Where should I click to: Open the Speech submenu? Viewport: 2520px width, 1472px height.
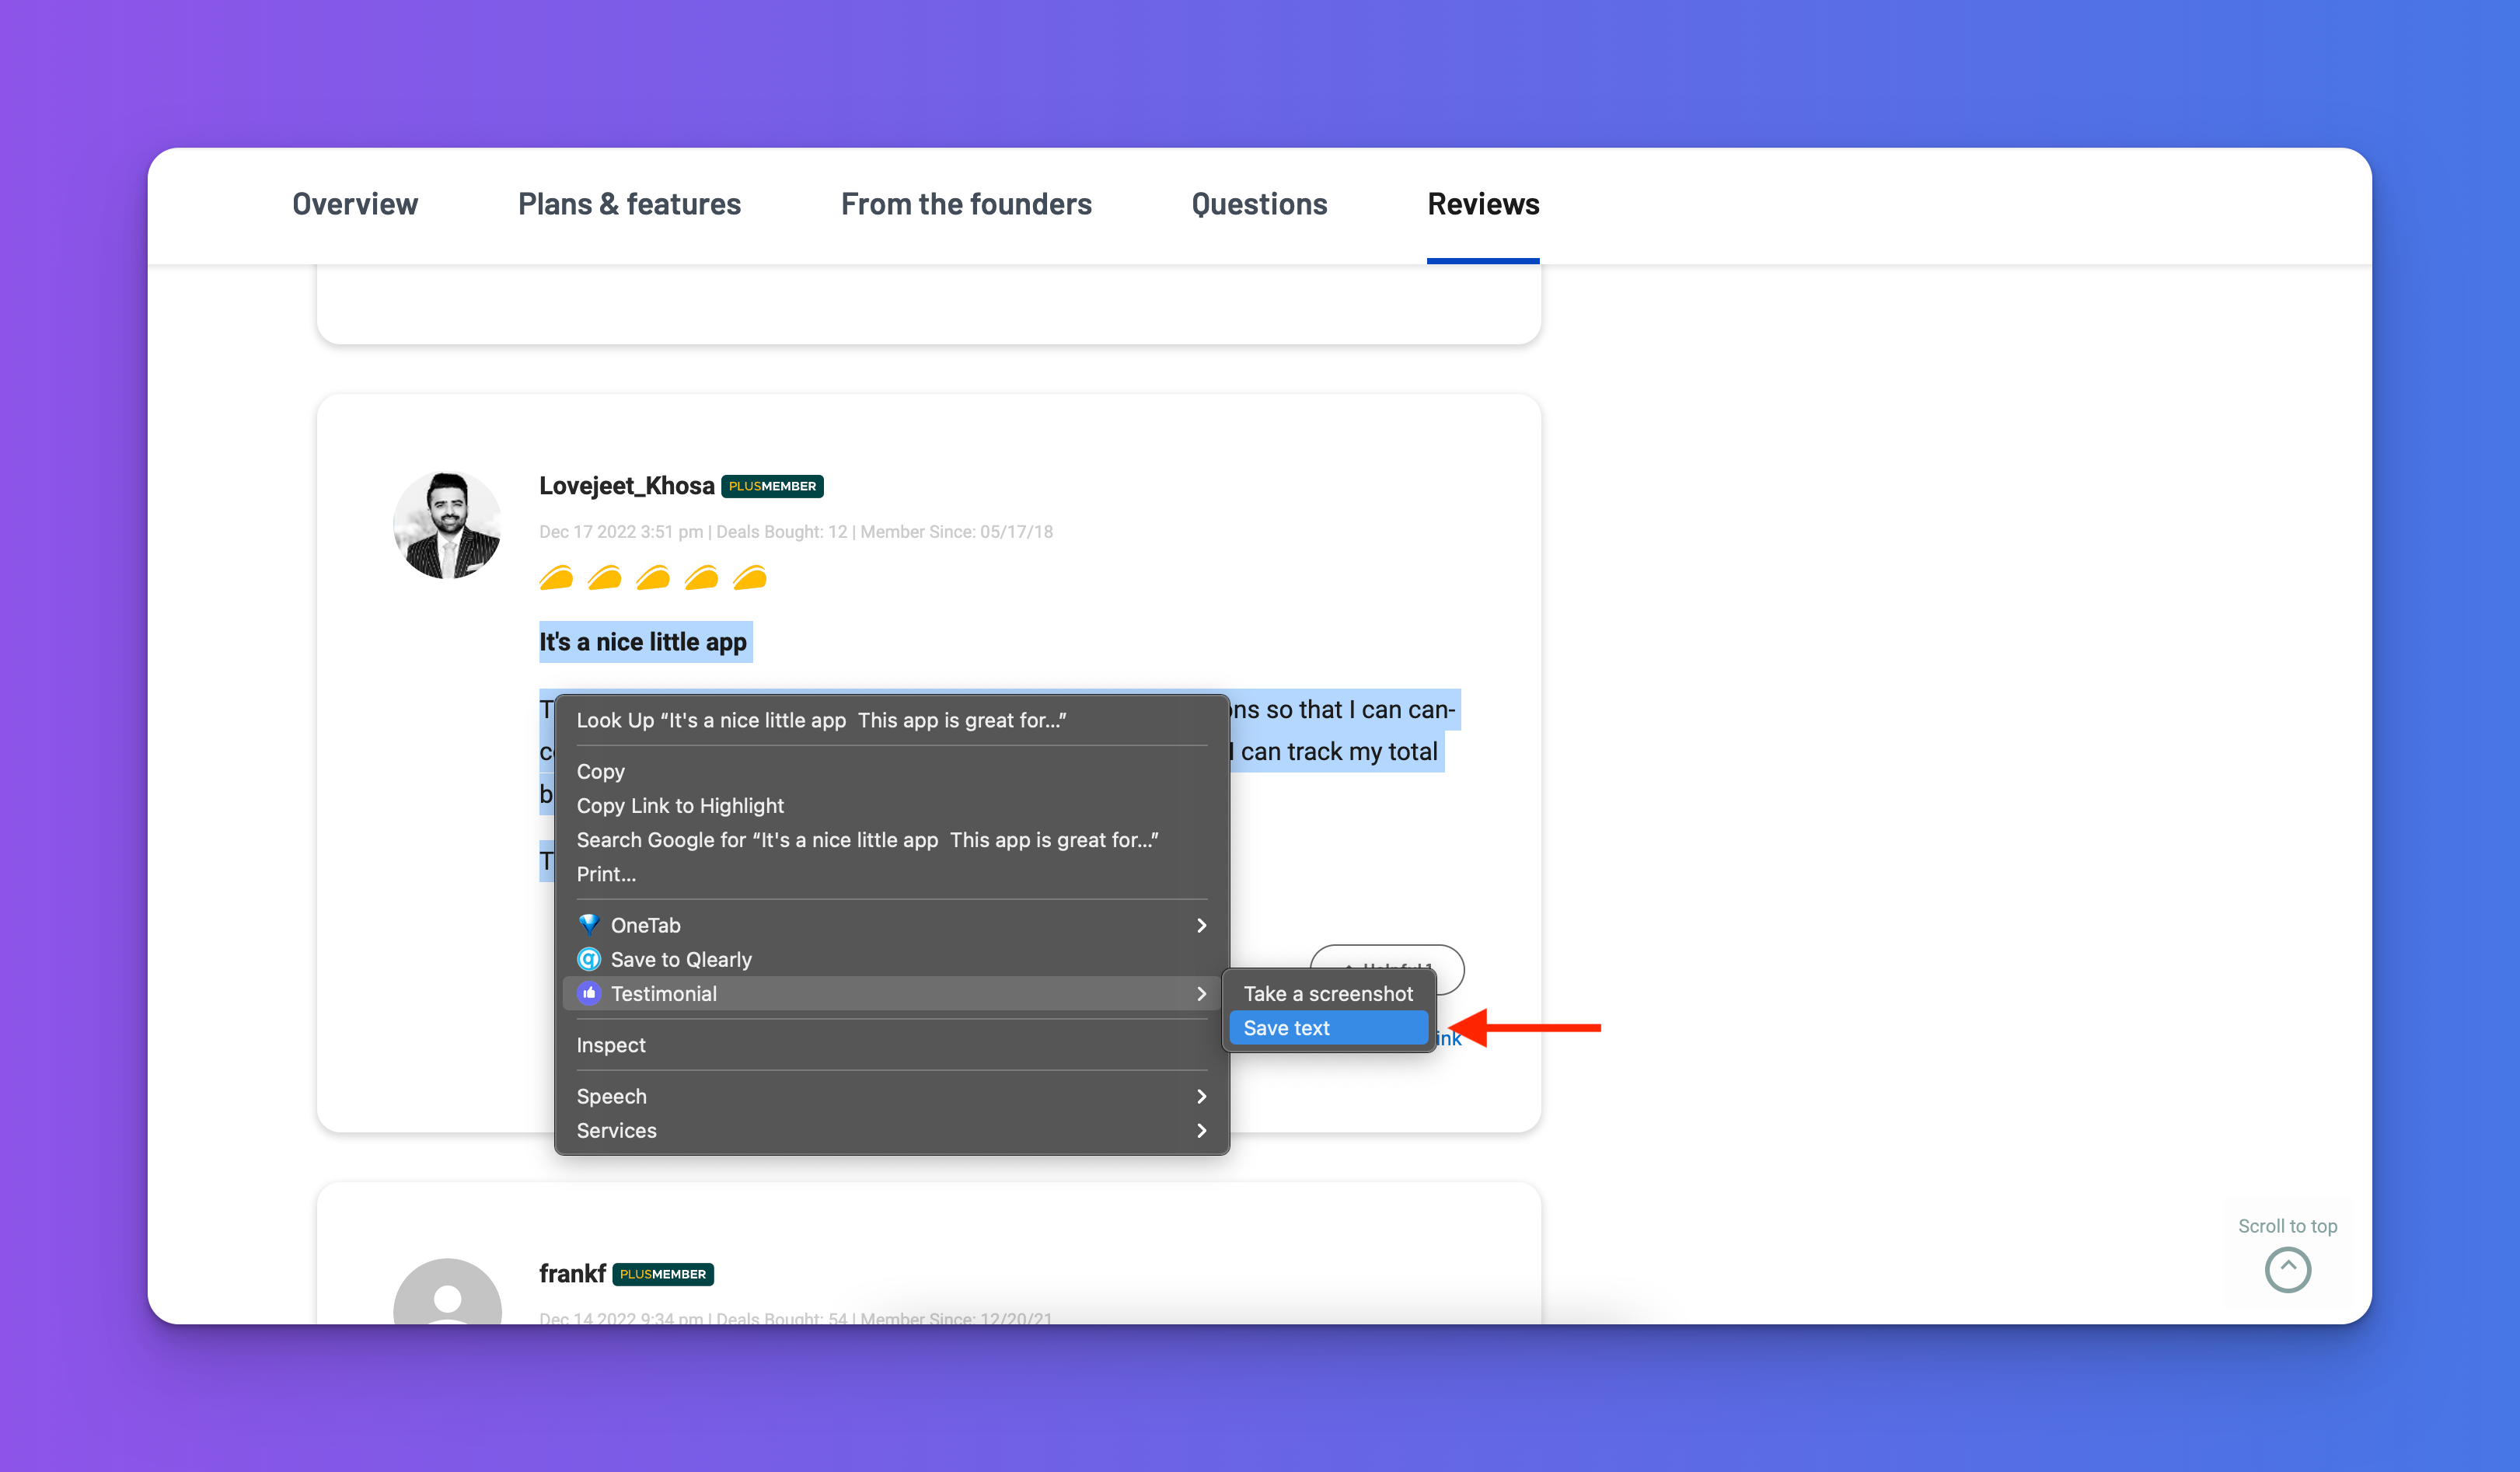point(891,1097)
